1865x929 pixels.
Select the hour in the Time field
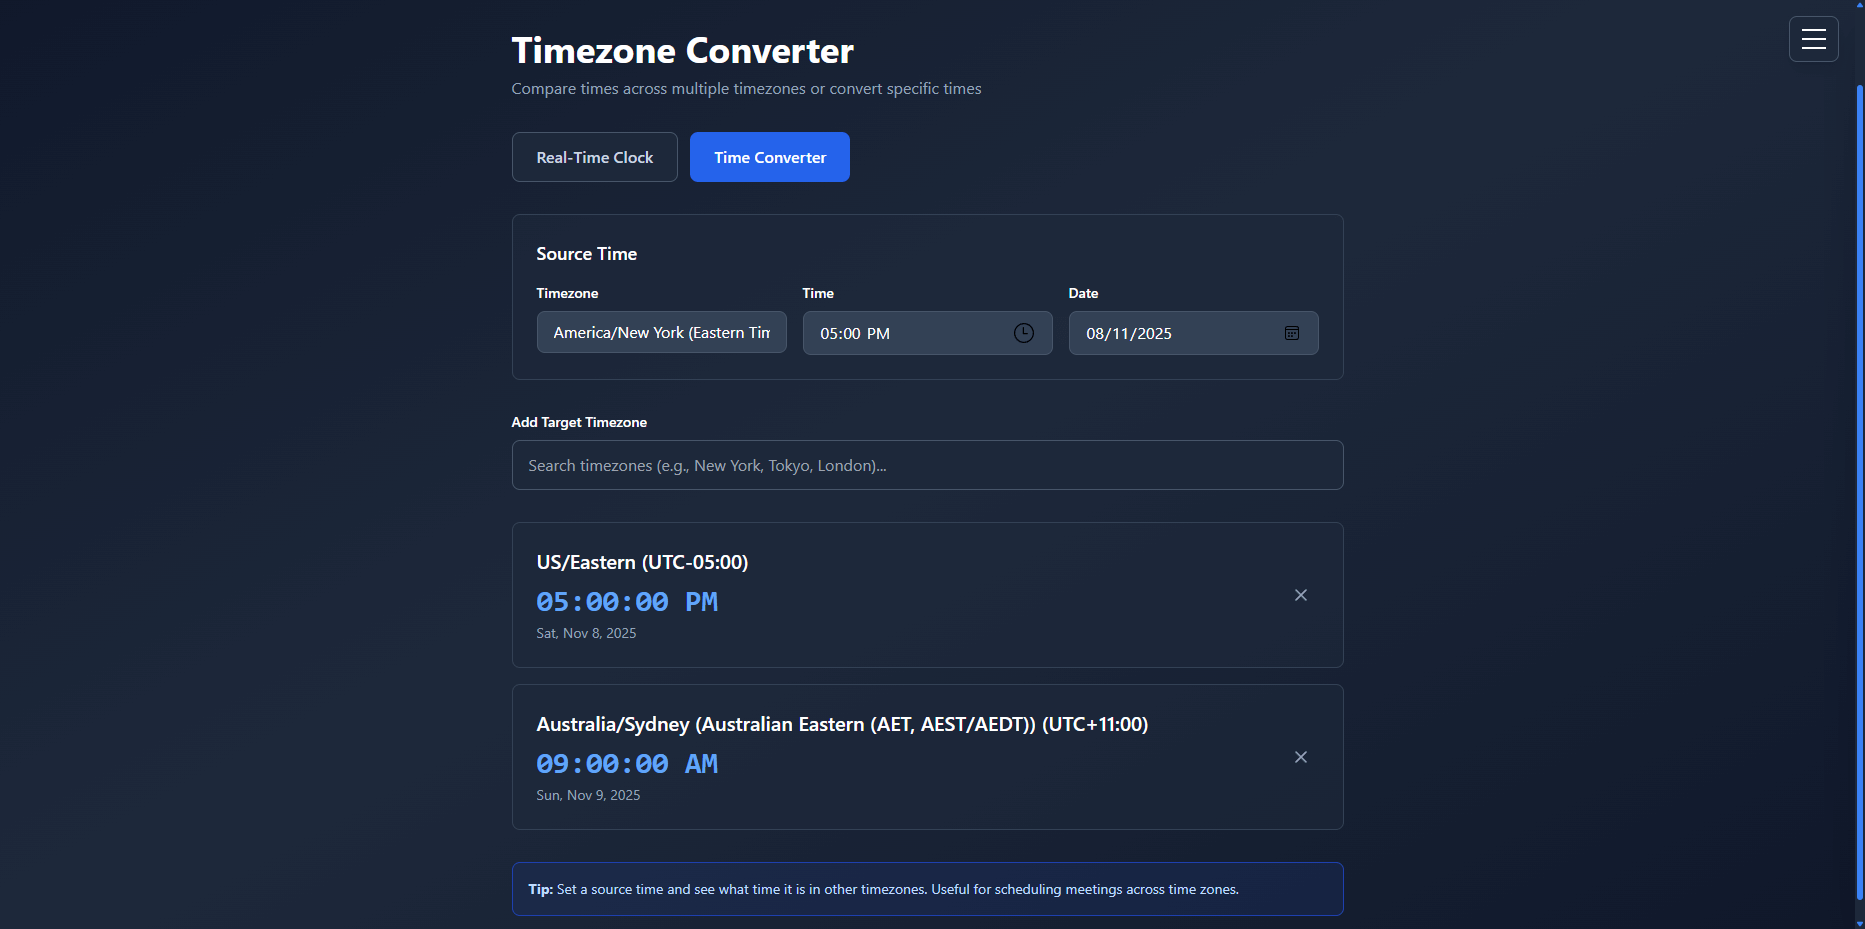(829, 334)
